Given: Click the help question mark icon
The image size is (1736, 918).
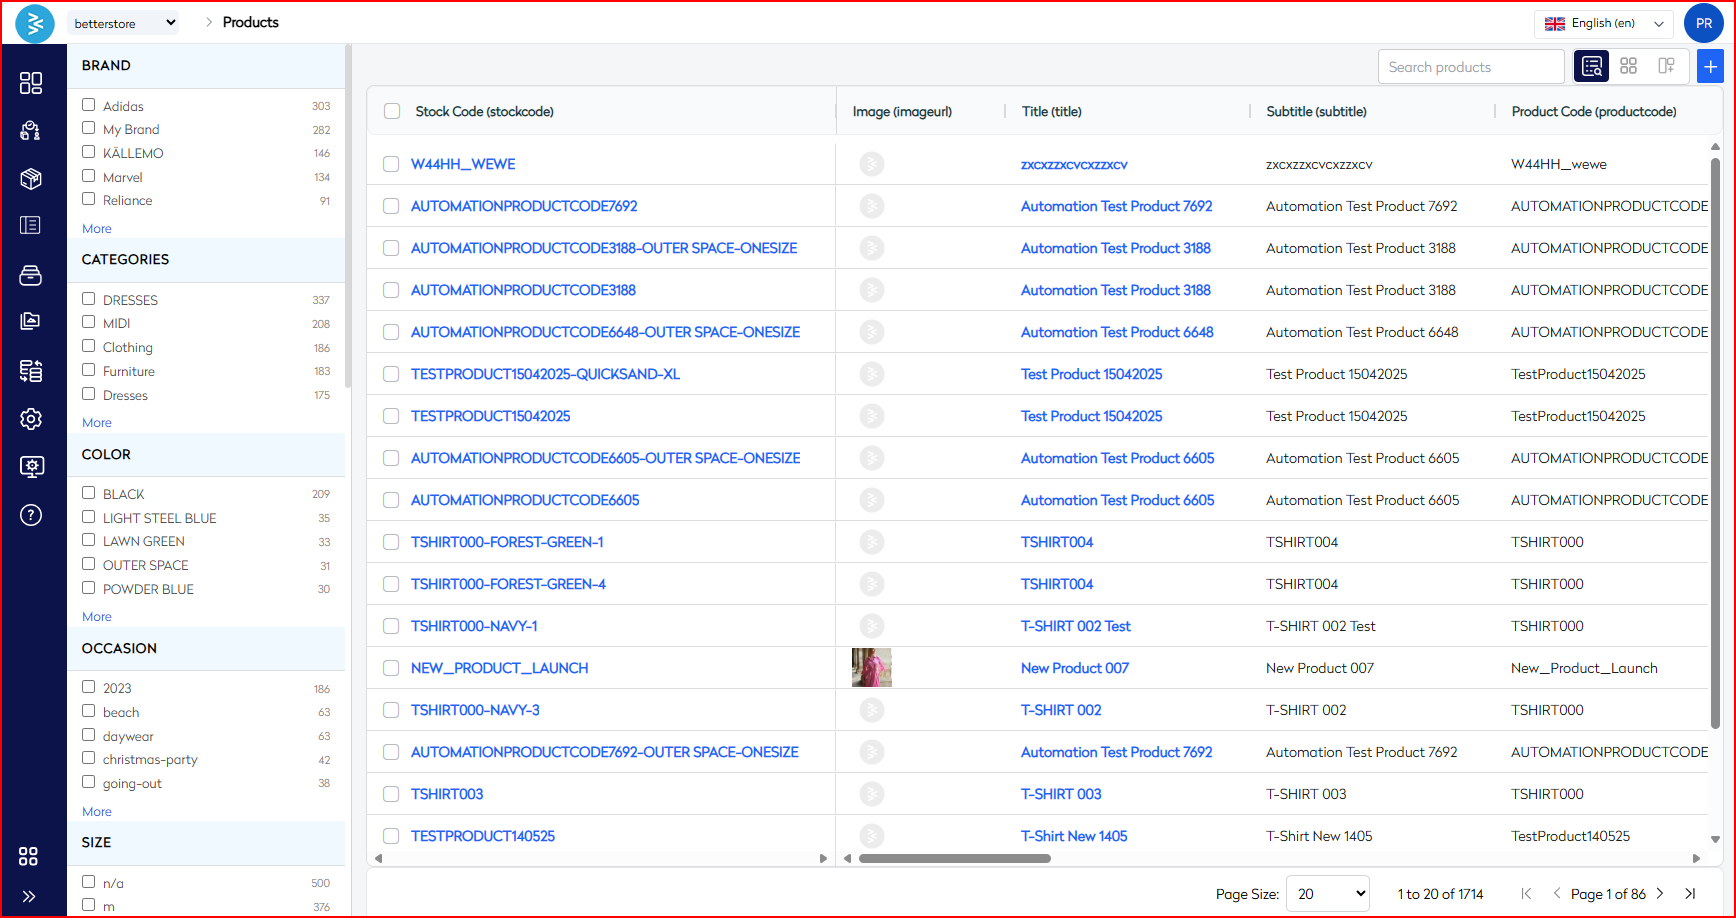Looking at the screenshot, I should [31, 515].
